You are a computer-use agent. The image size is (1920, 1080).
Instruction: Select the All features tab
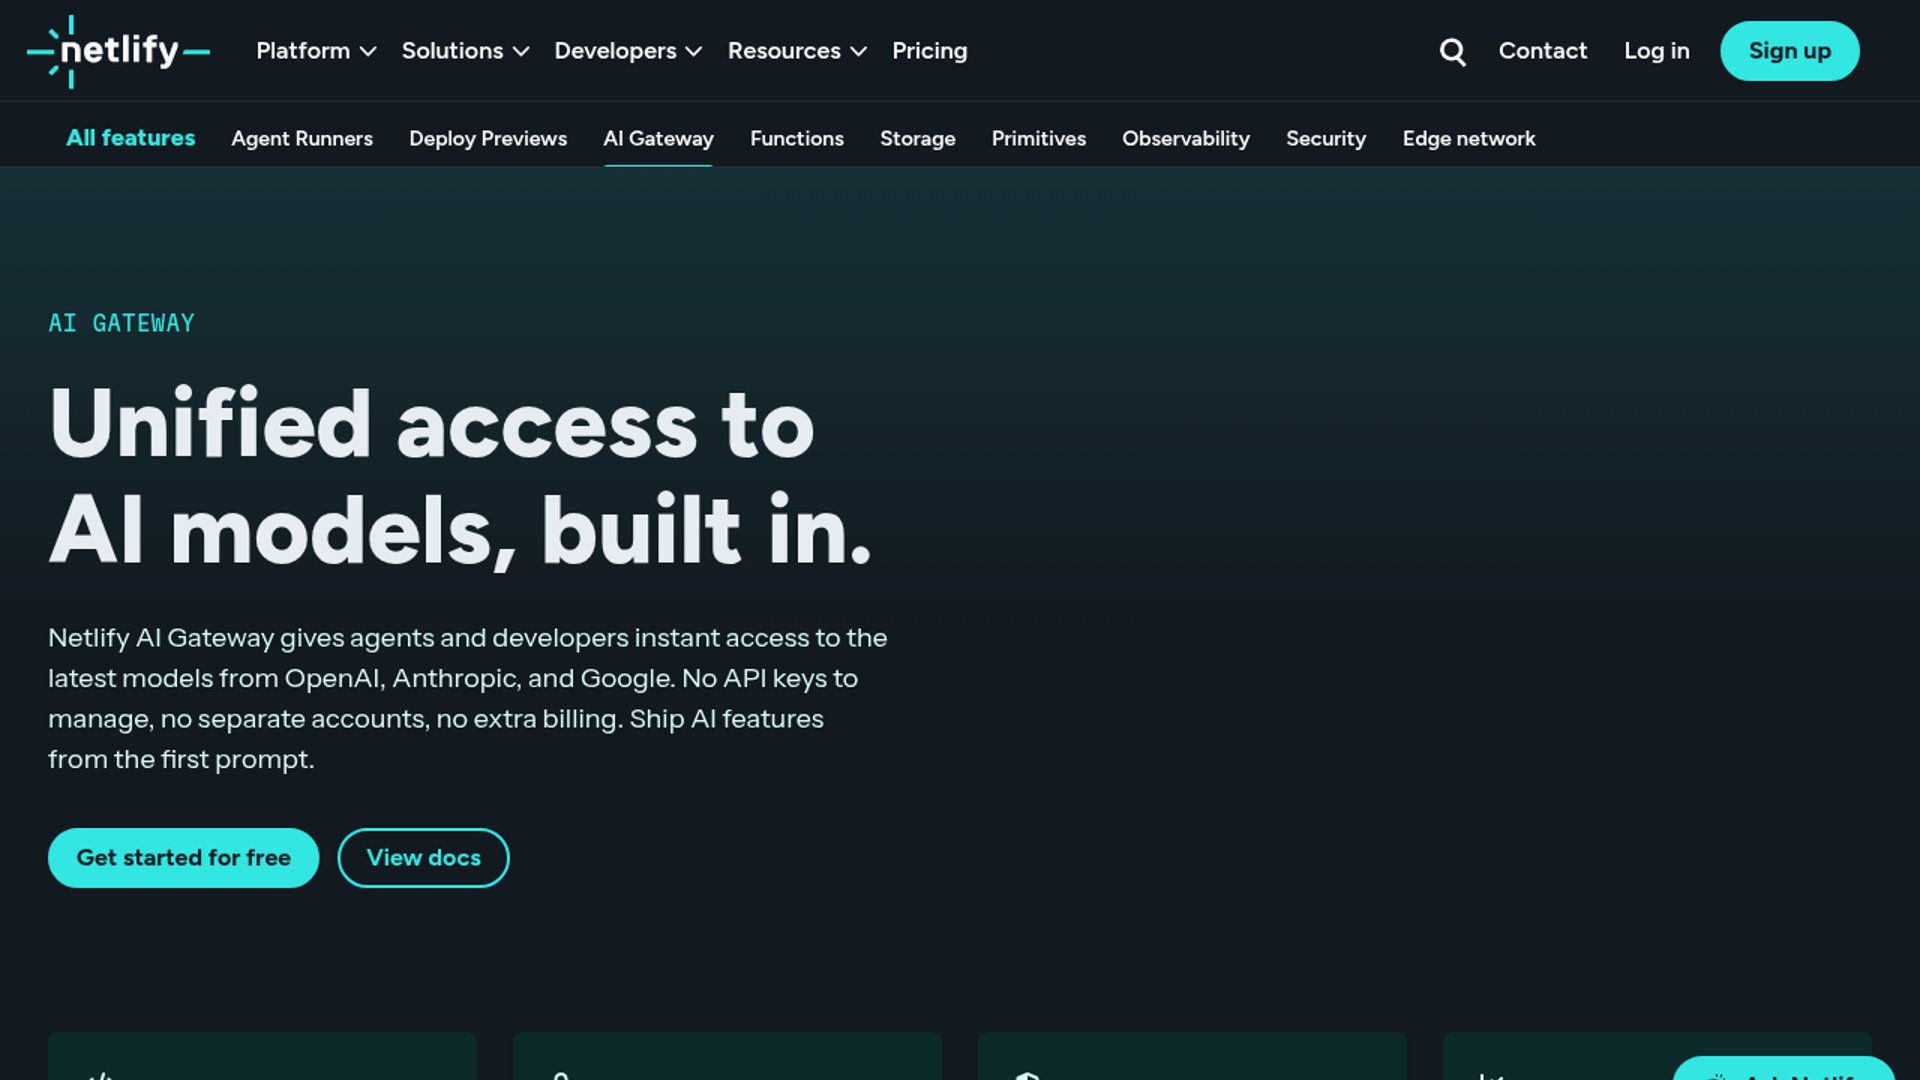point(131,138)
